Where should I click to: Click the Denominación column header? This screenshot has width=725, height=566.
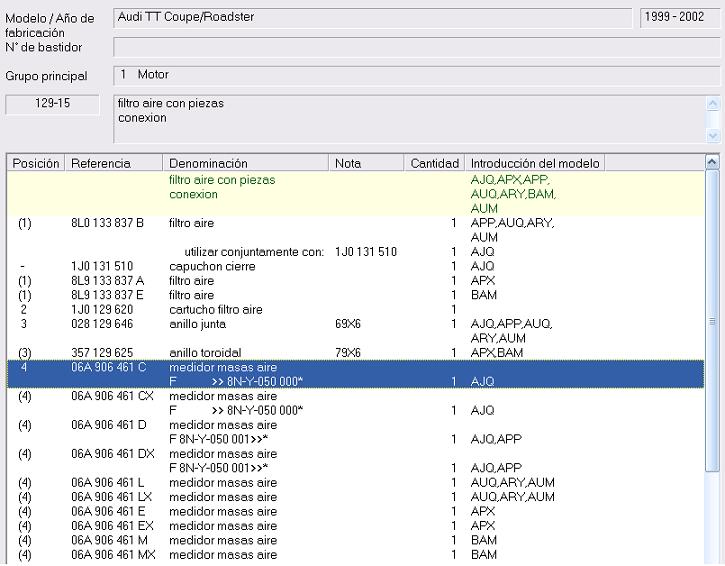pos(246,163)
